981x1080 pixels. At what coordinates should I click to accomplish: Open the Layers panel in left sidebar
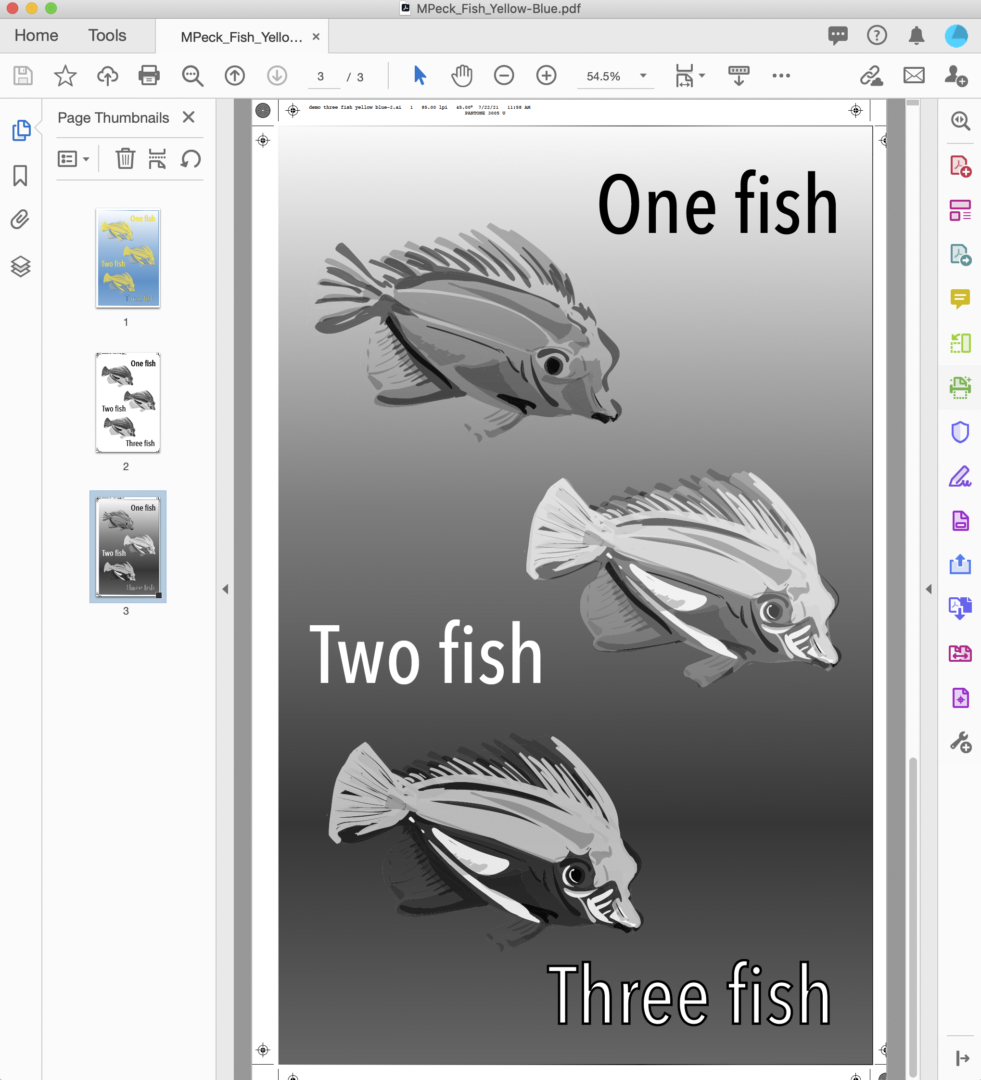pyautogui.click(x=22, y=266)
